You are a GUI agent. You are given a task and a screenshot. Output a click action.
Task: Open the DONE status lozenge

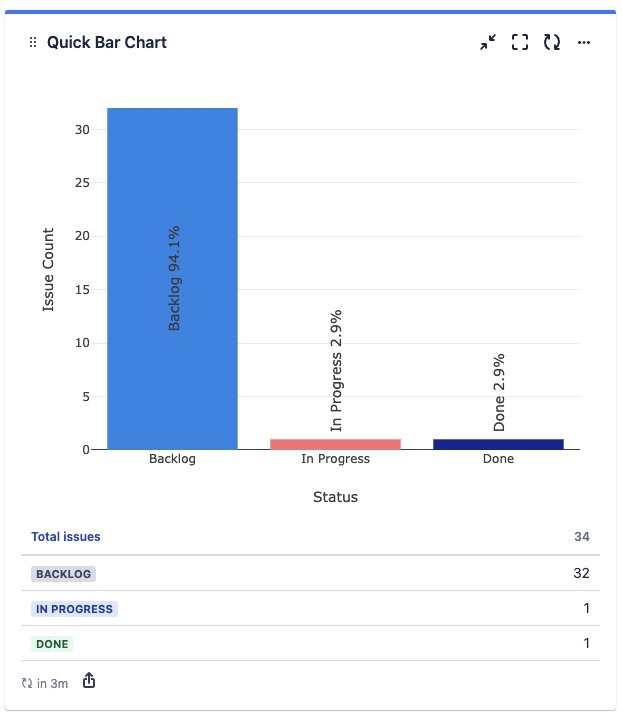tap(52, 644)
